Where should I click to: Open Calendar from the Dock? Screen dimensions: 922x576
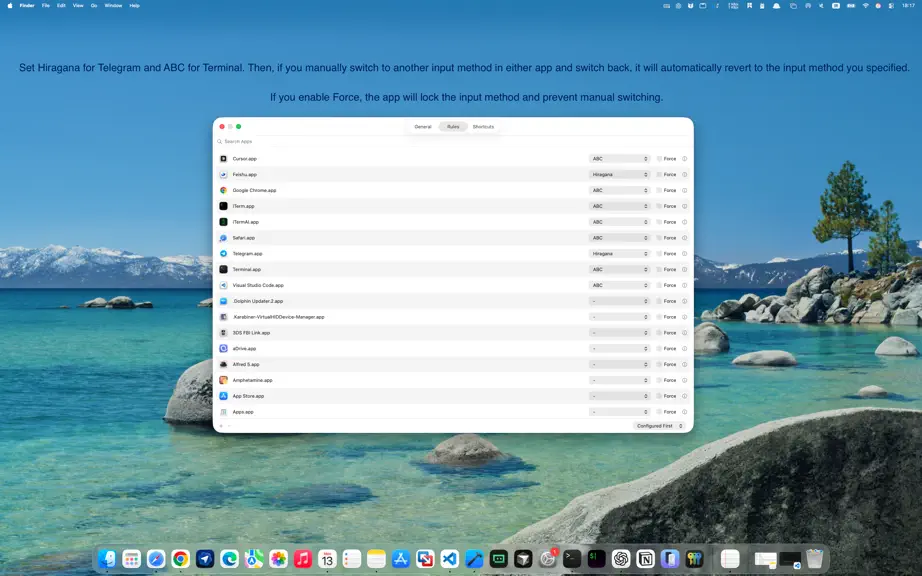point(328,558)
